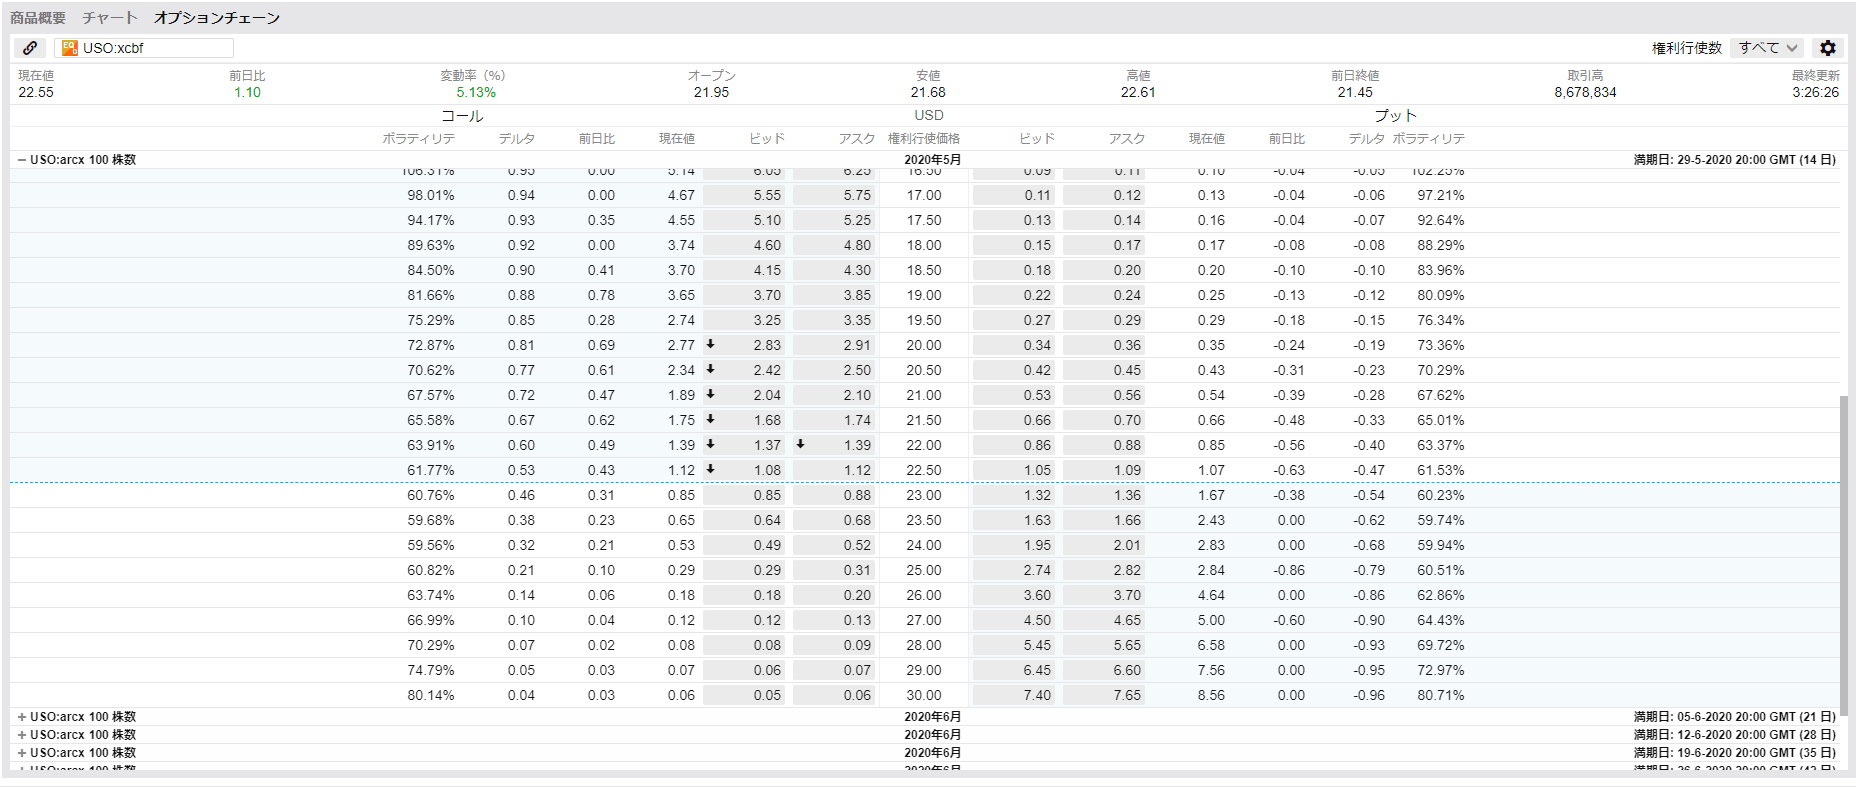
Task: Click the orange EQ instrument icon
Action: 69,48
